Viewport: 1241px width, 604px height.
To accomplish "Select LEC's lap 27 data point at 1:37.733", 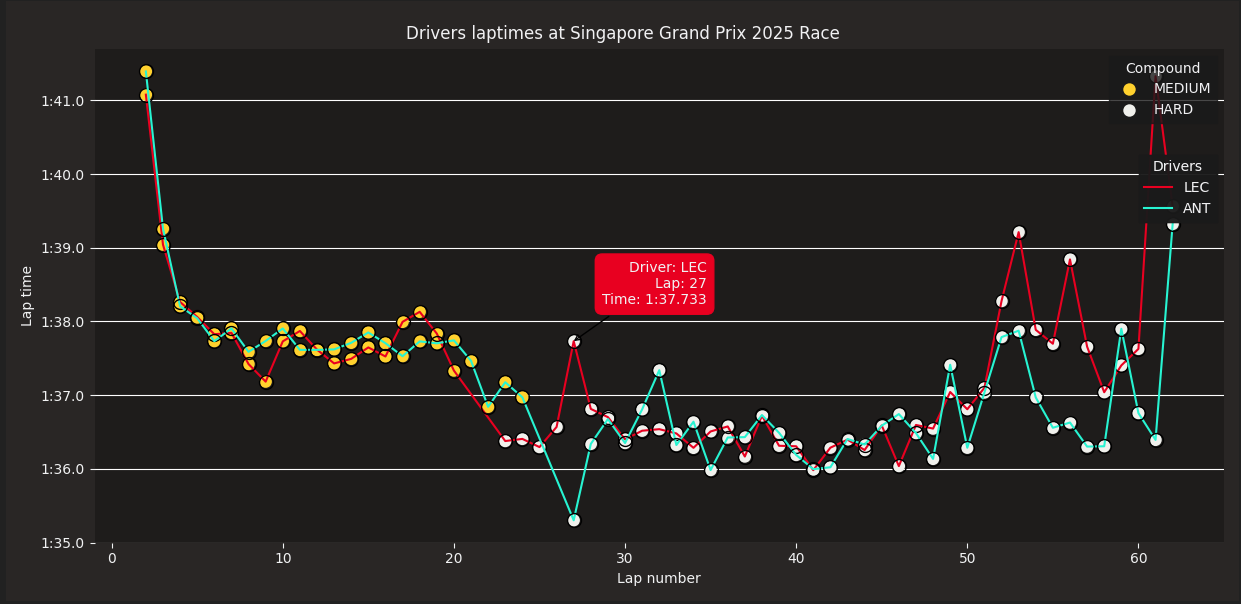I will point(574,341).
